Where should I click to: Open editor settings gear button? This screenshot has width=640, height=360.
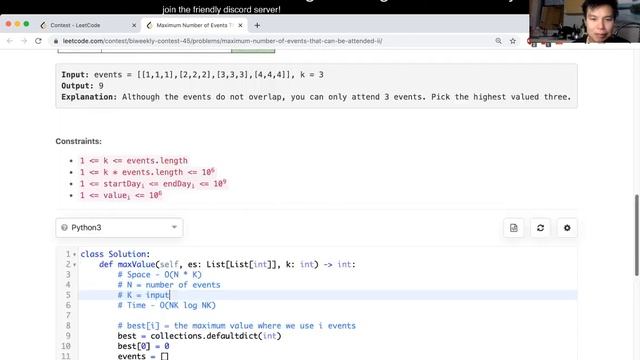click(567, 228)
